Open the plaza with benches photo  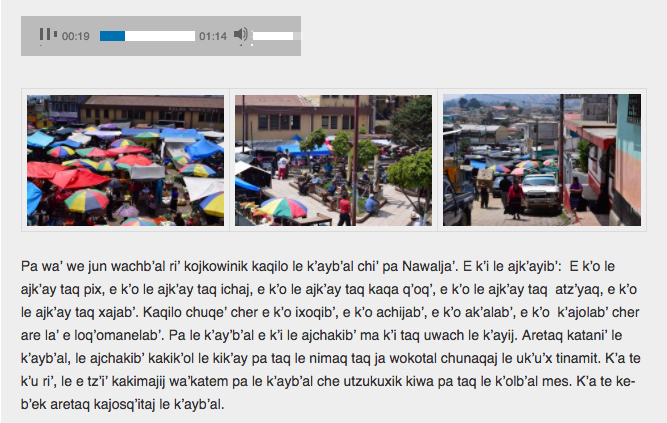333,160
